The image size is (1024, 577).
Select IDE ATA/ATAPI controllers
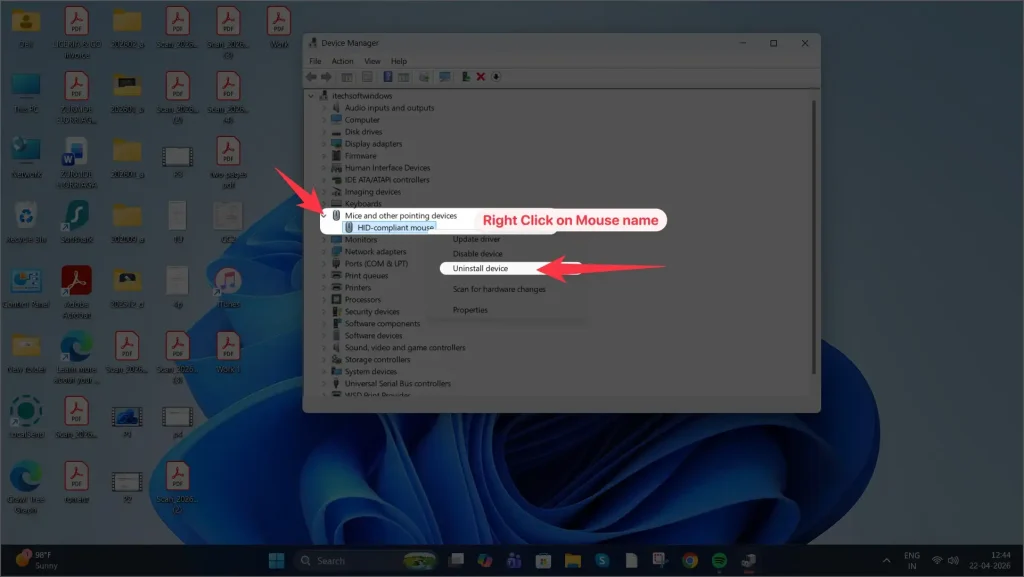point(387,179)
